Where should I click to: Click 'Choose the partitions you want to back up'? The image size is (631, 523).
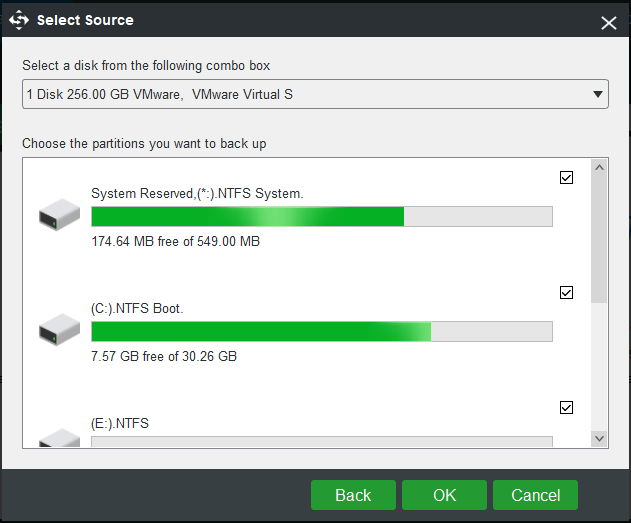(x=144, y=144)
